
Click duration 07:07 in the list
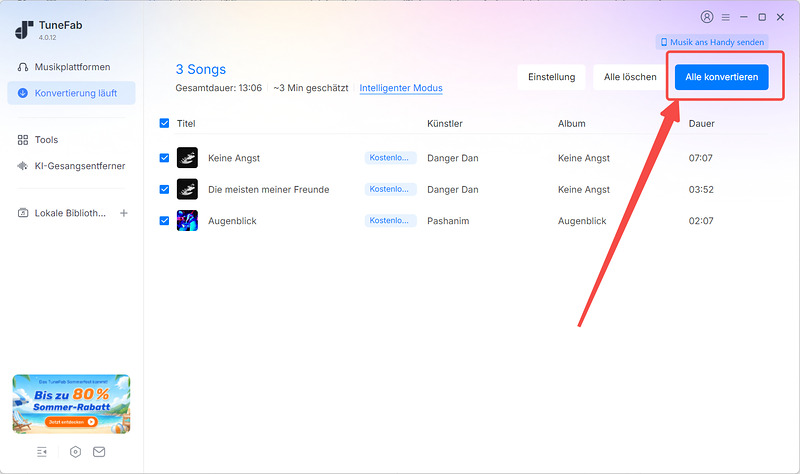coord(701,158)
